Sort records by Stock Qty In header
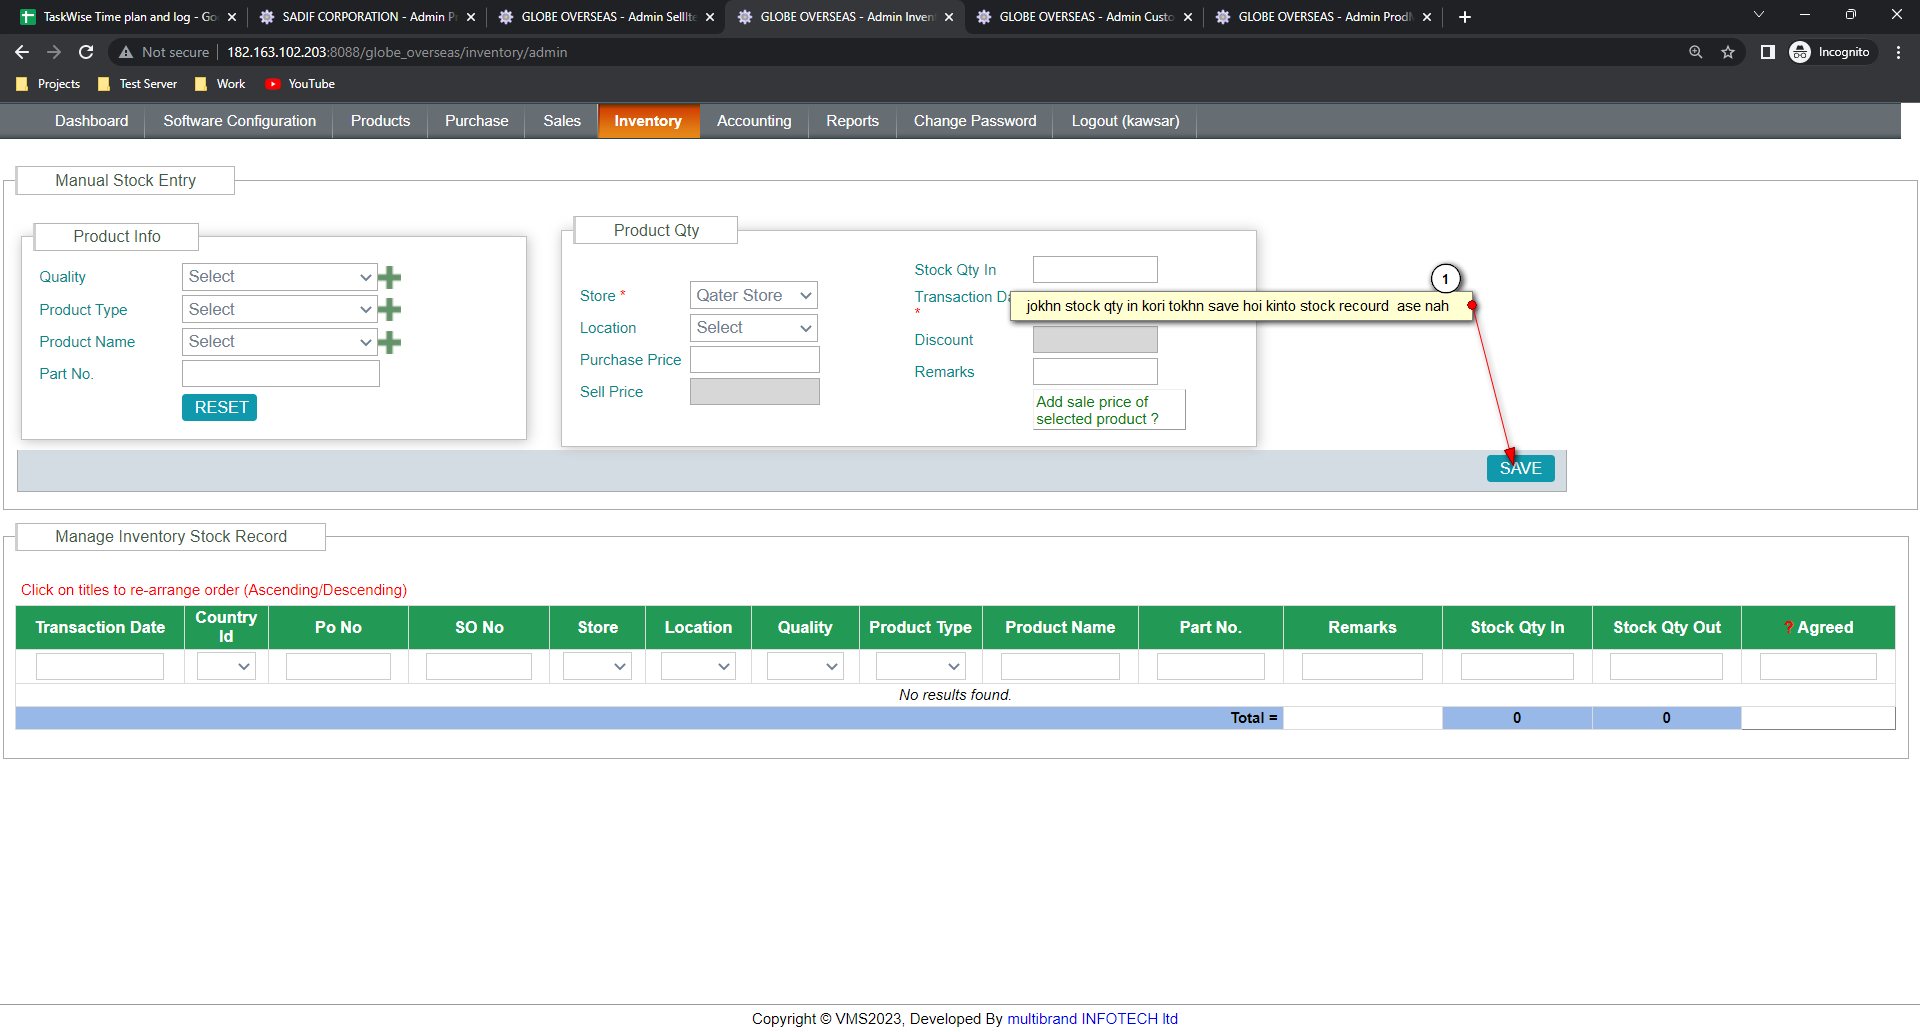1920x1032 pixels. pos(1517,628)
